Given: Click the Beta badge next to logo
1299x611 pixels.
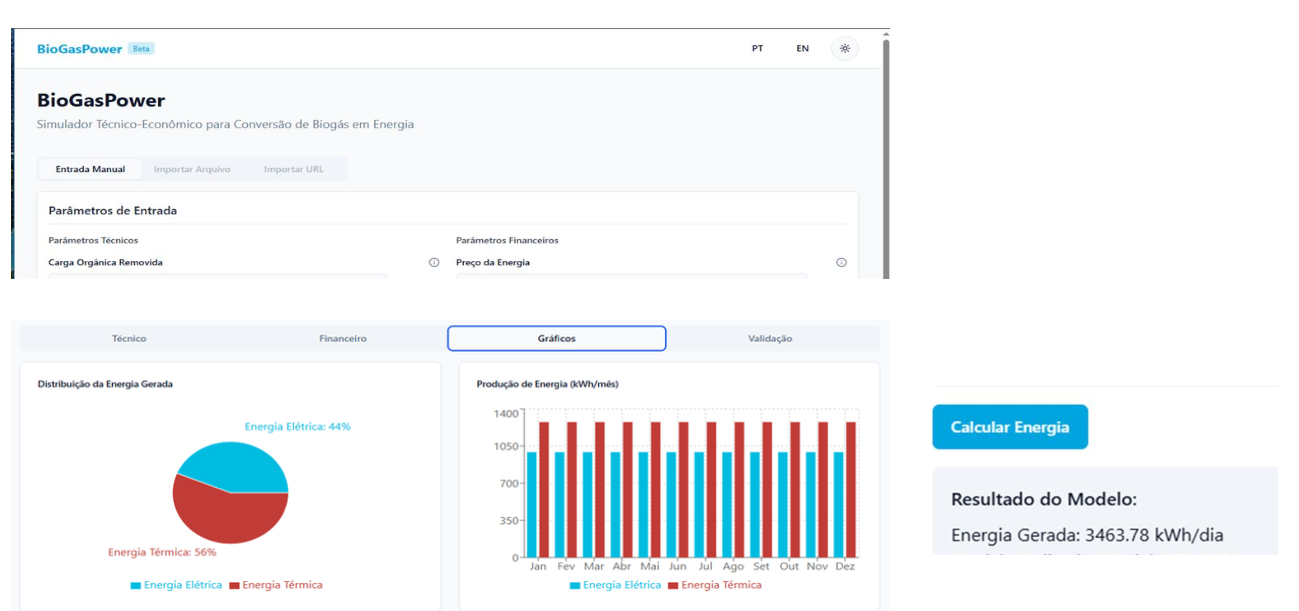Looking at the screenshot, I should coord(141,49).
